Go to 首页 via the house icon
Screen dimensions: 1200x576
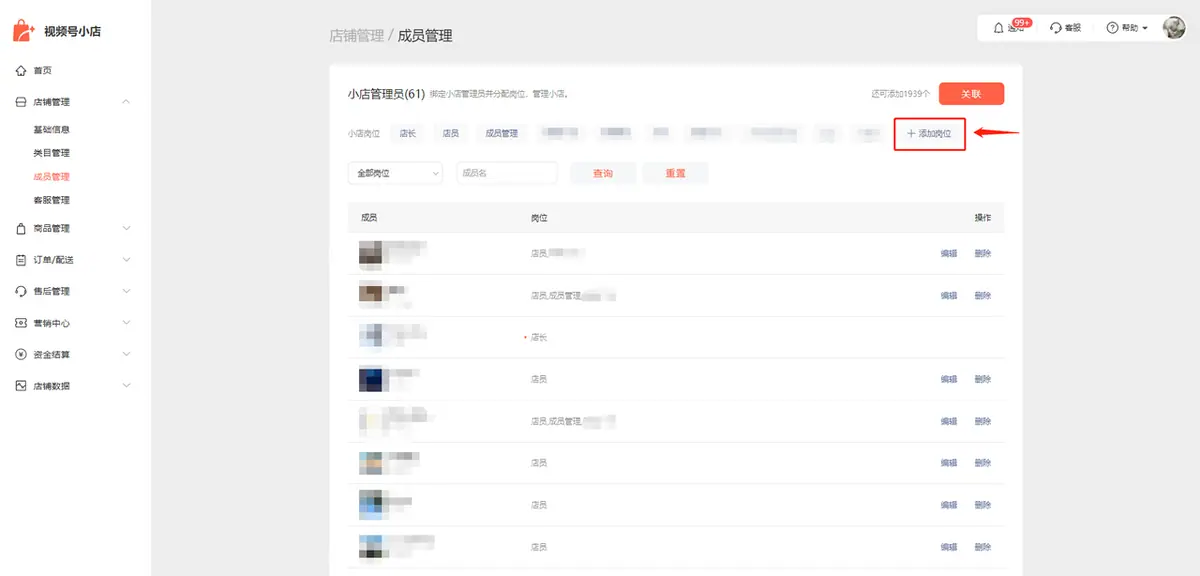[21, 70]
